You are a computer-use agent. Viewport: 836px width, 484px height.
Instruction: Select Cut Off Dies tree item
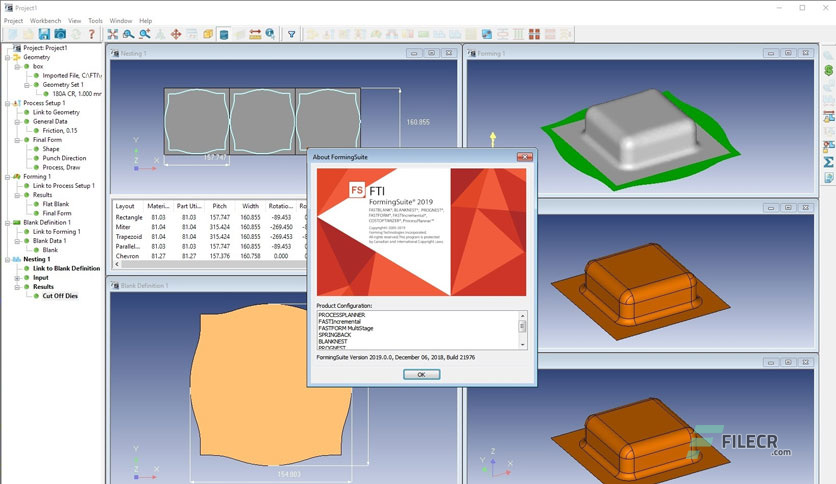pyautogui.click(x=60, y=296)
